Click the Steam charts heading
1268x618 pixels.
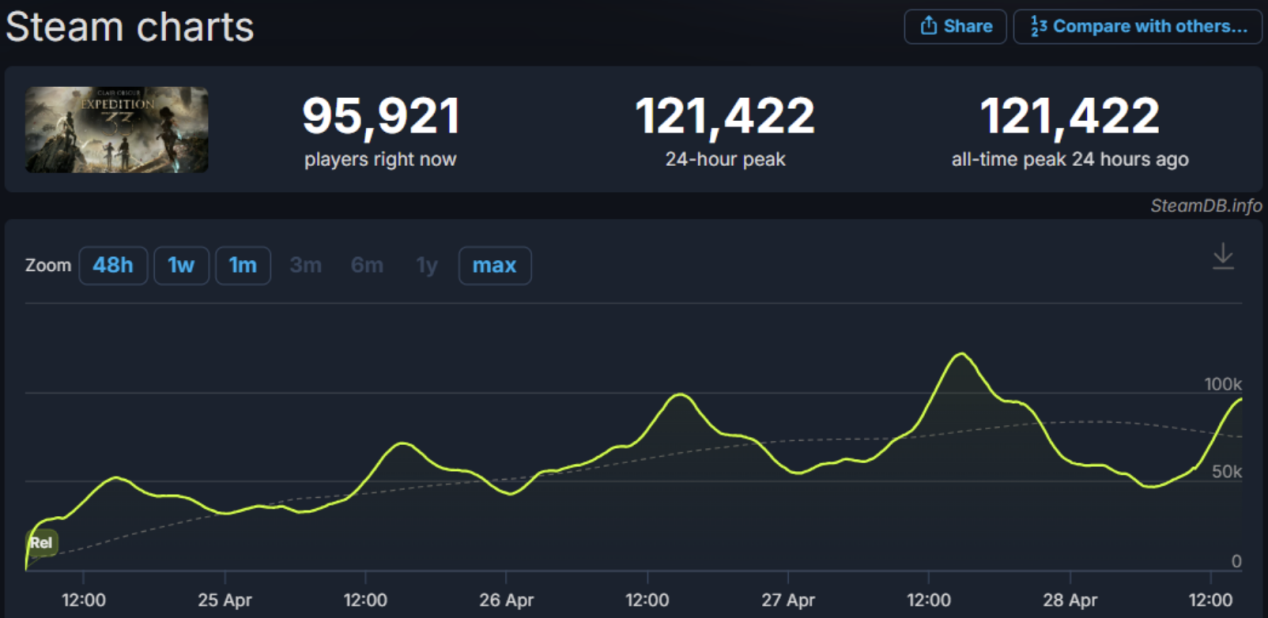tap(130, 27)
